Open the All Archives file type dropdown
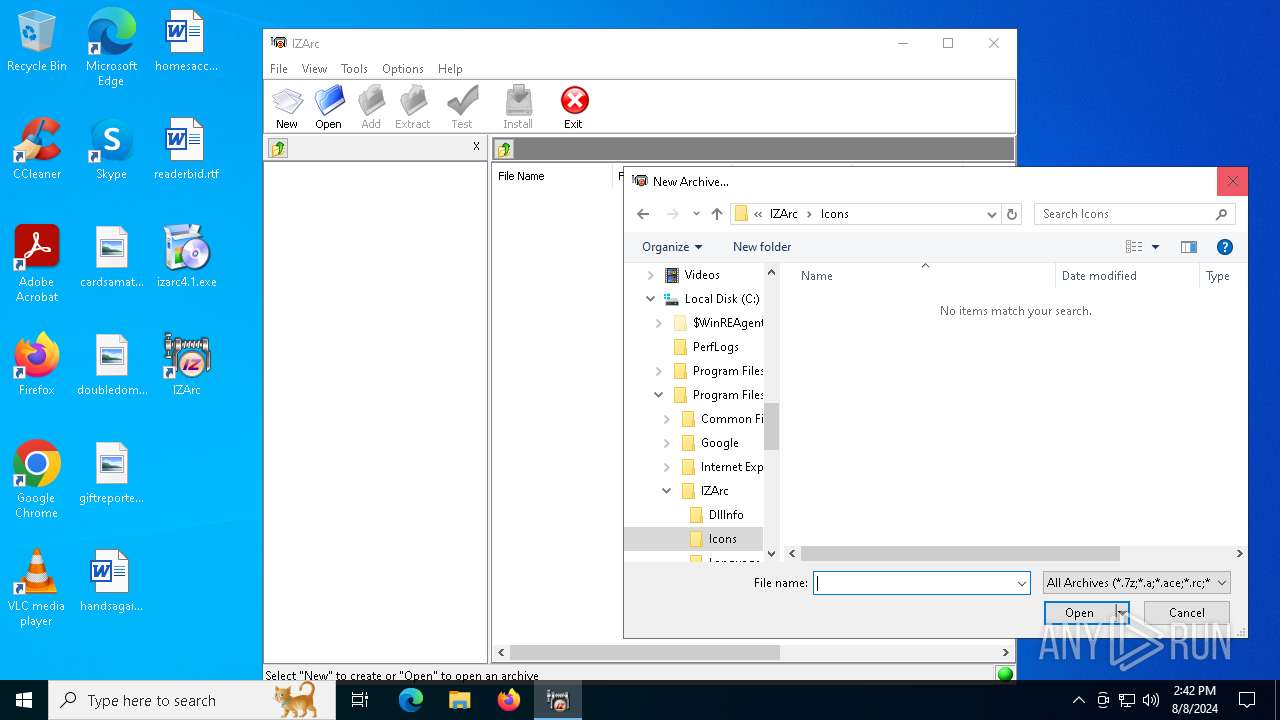 point(1136,583)
